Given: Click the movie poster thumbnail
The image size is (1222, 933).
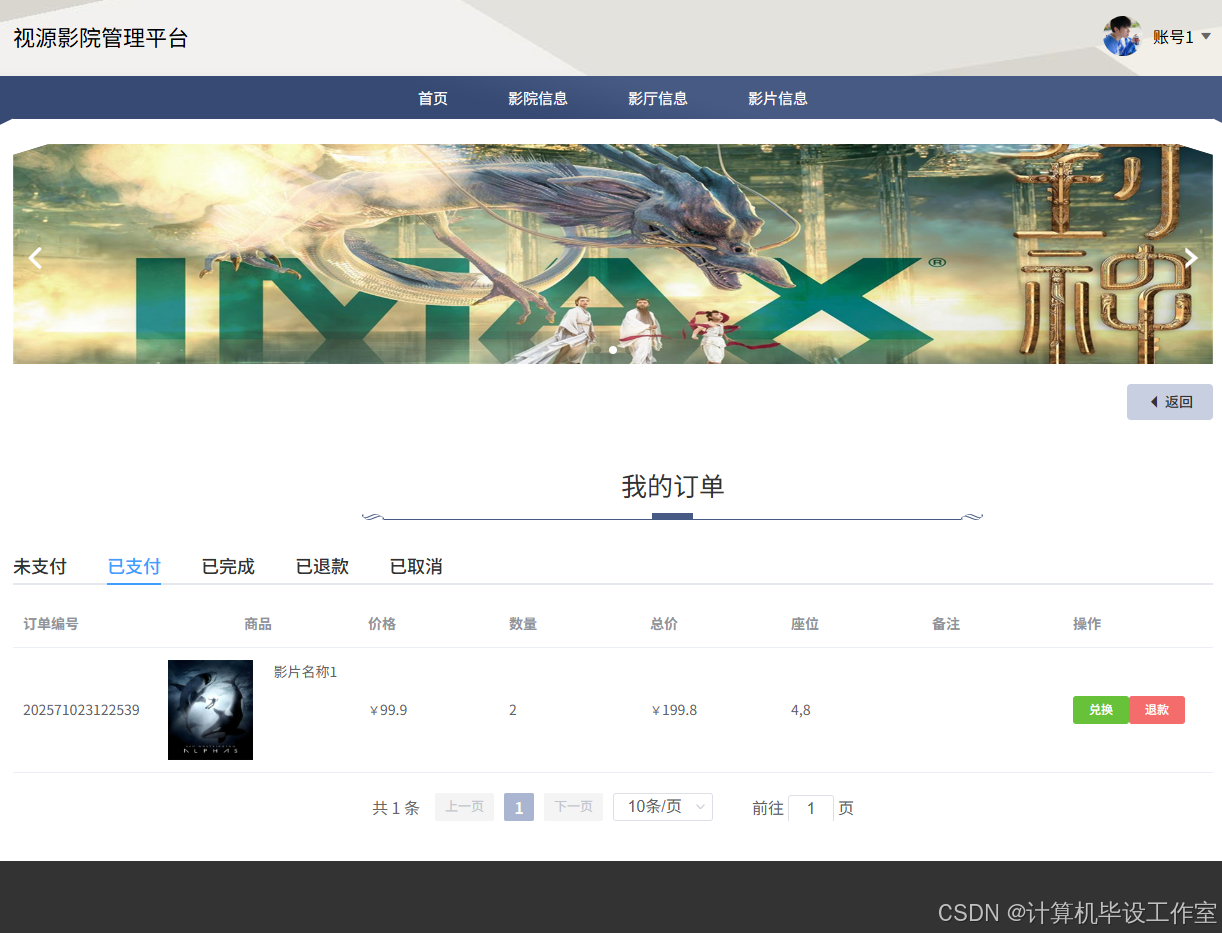Looking at the screenshot, I should coord(210,710).
